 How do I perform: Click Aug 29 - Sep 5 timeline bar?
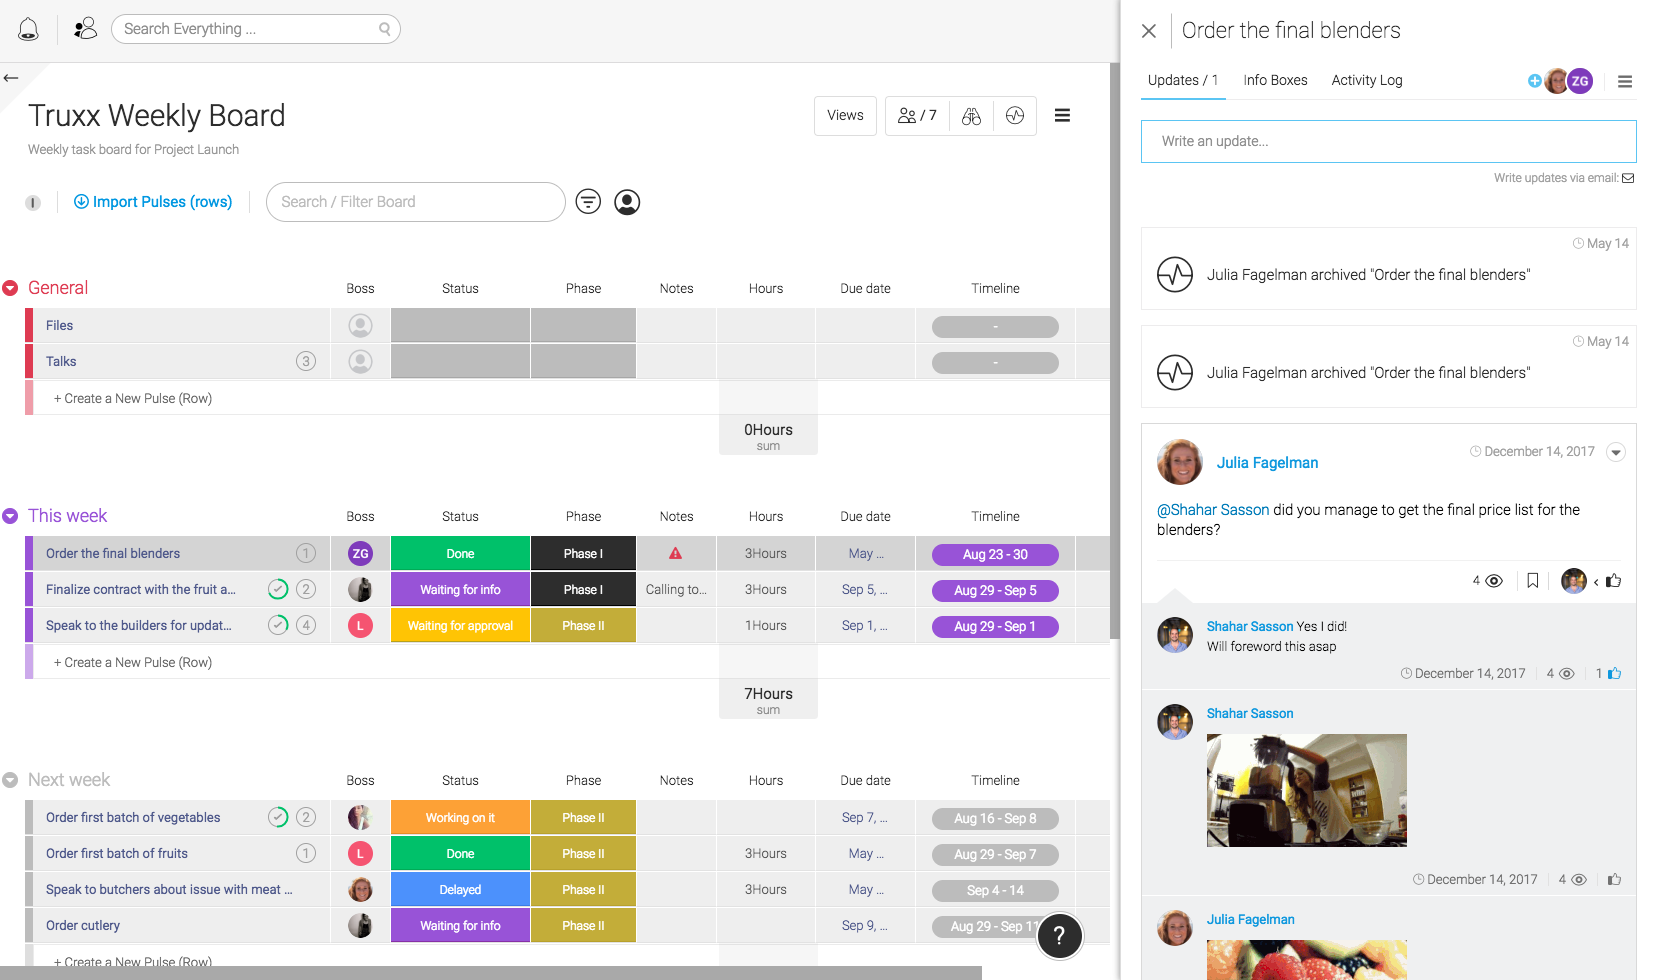995,590
